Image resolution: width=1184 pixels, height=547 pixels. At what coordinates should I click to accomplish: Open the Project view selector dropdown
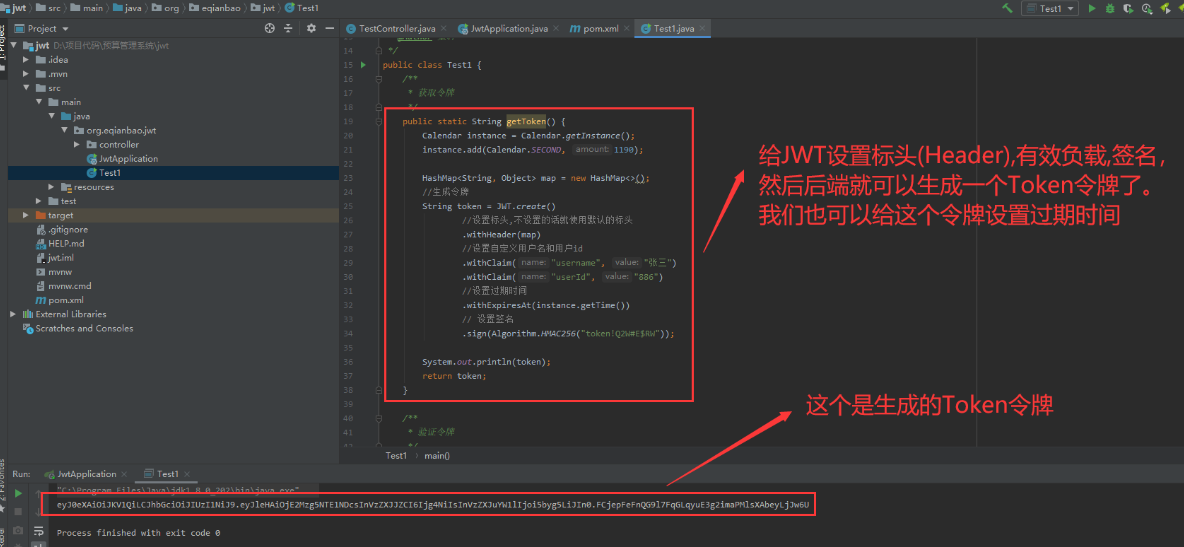coord(42,29)
